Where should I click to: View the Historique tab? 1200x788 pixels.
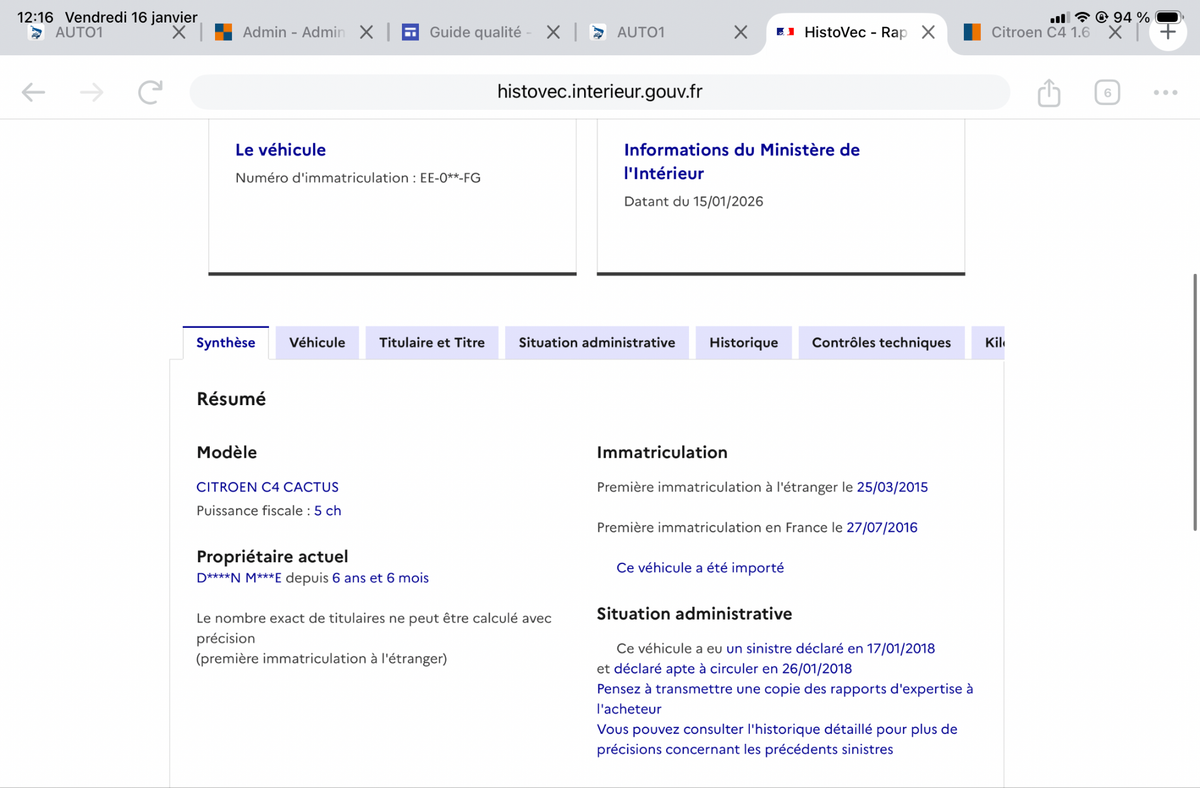click(743, 342)
